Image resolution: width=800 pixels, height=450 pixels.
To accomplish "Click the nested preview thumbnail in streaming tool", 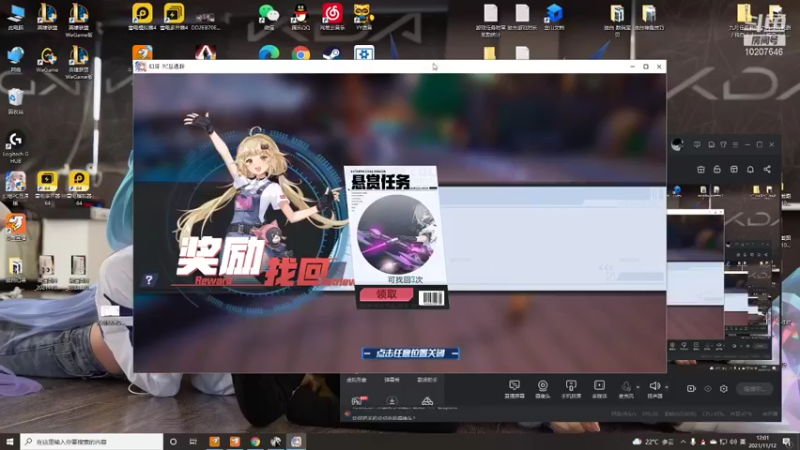I will click(x=695, y=274).
